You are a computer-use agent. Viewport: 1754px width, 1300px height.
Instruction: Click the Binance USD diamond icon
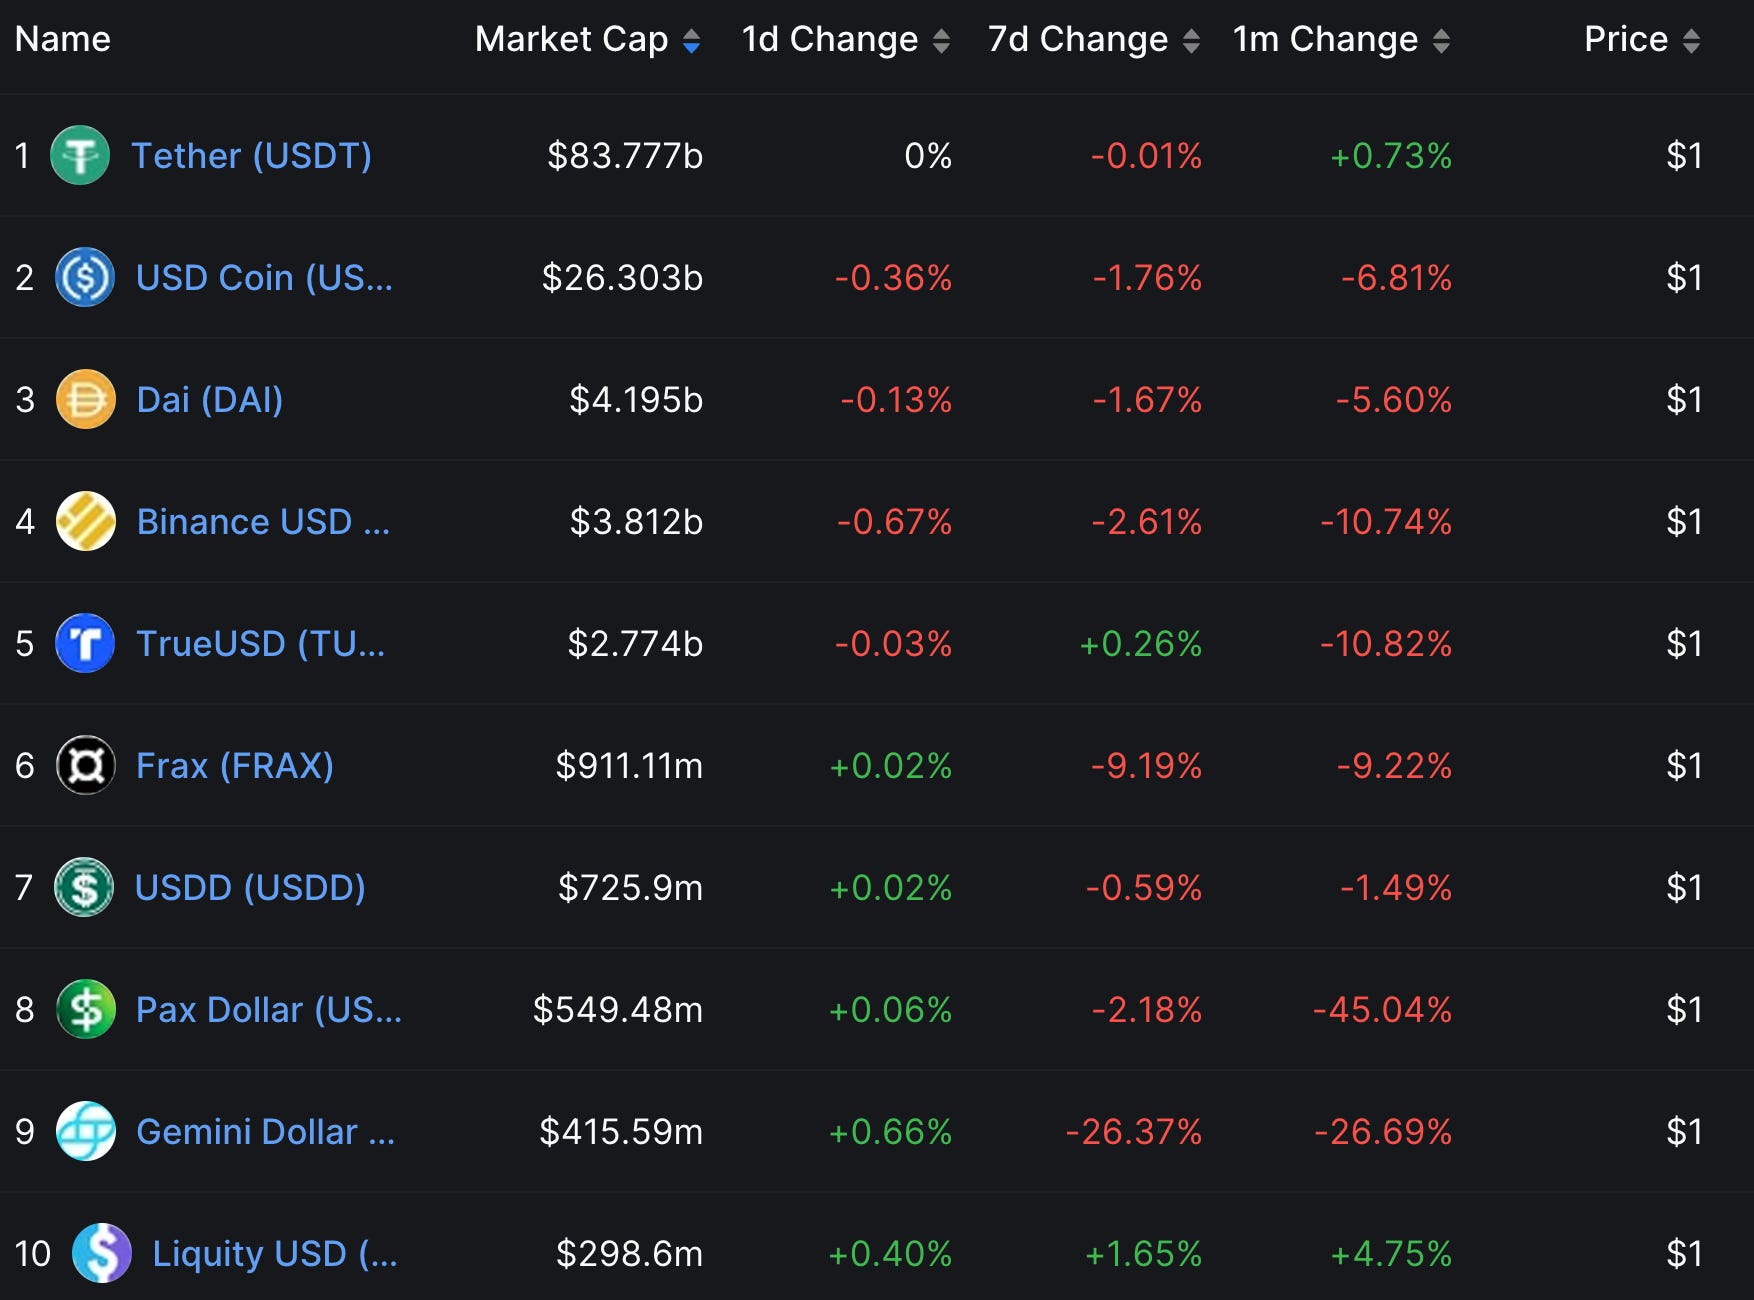[x=84, y=522]
